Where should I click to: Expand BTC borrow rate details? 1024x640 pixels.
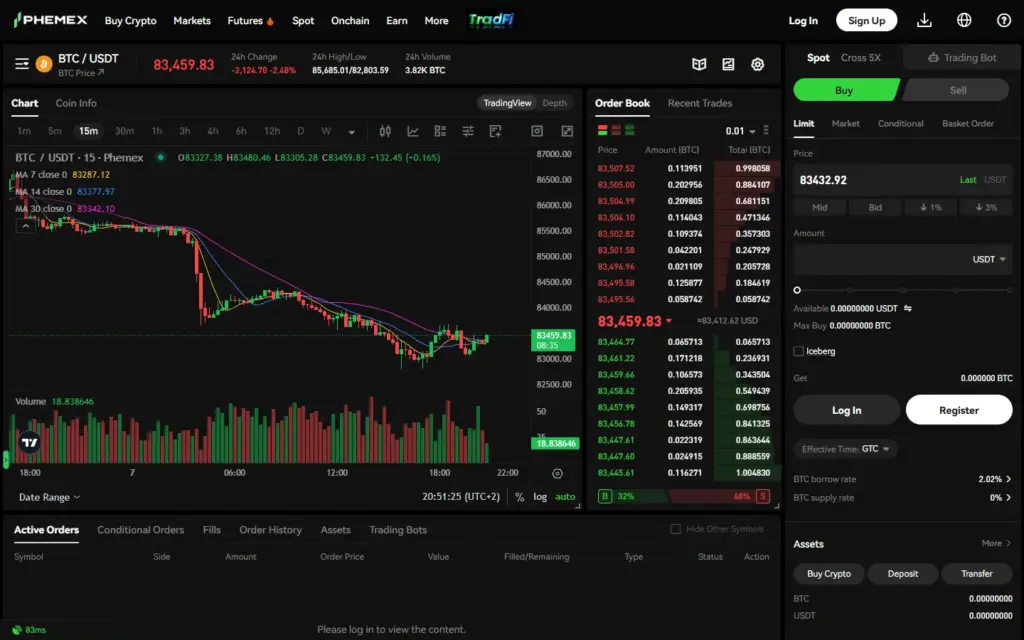click(x=1008, y=479)
